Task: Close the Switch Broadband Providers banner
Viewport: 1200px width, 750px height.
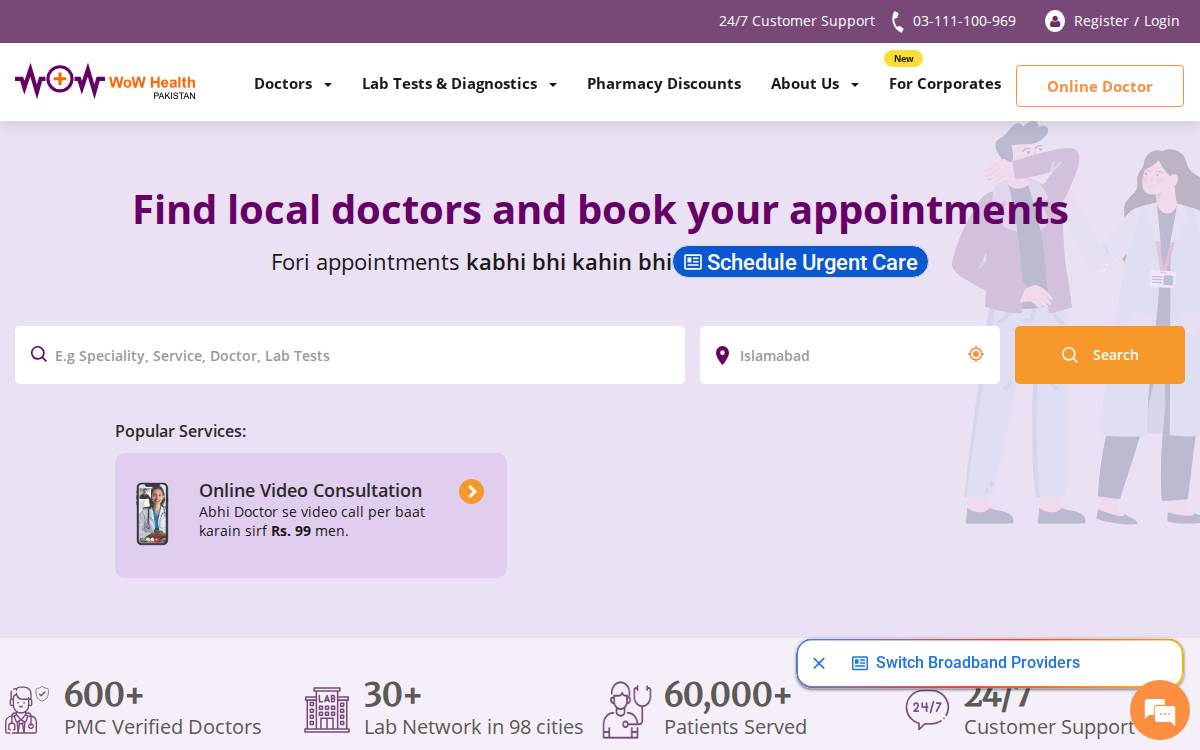Action: pyautogui.click(x=819, y=663)
